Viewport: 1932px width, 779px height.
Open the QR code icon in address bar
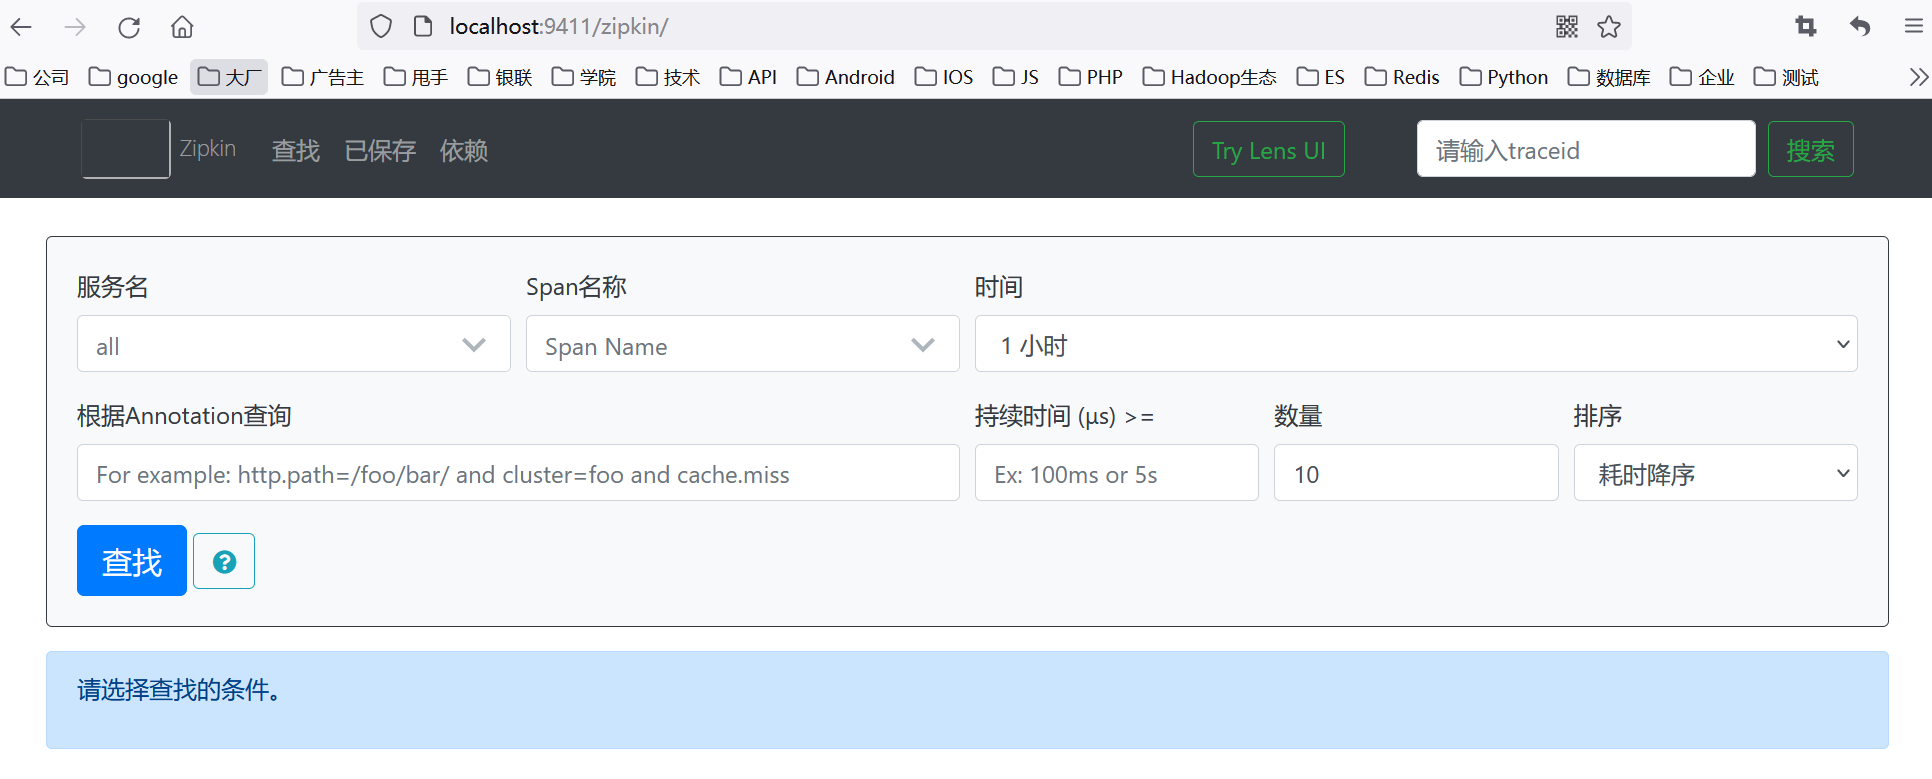[x=1566, y=27]
